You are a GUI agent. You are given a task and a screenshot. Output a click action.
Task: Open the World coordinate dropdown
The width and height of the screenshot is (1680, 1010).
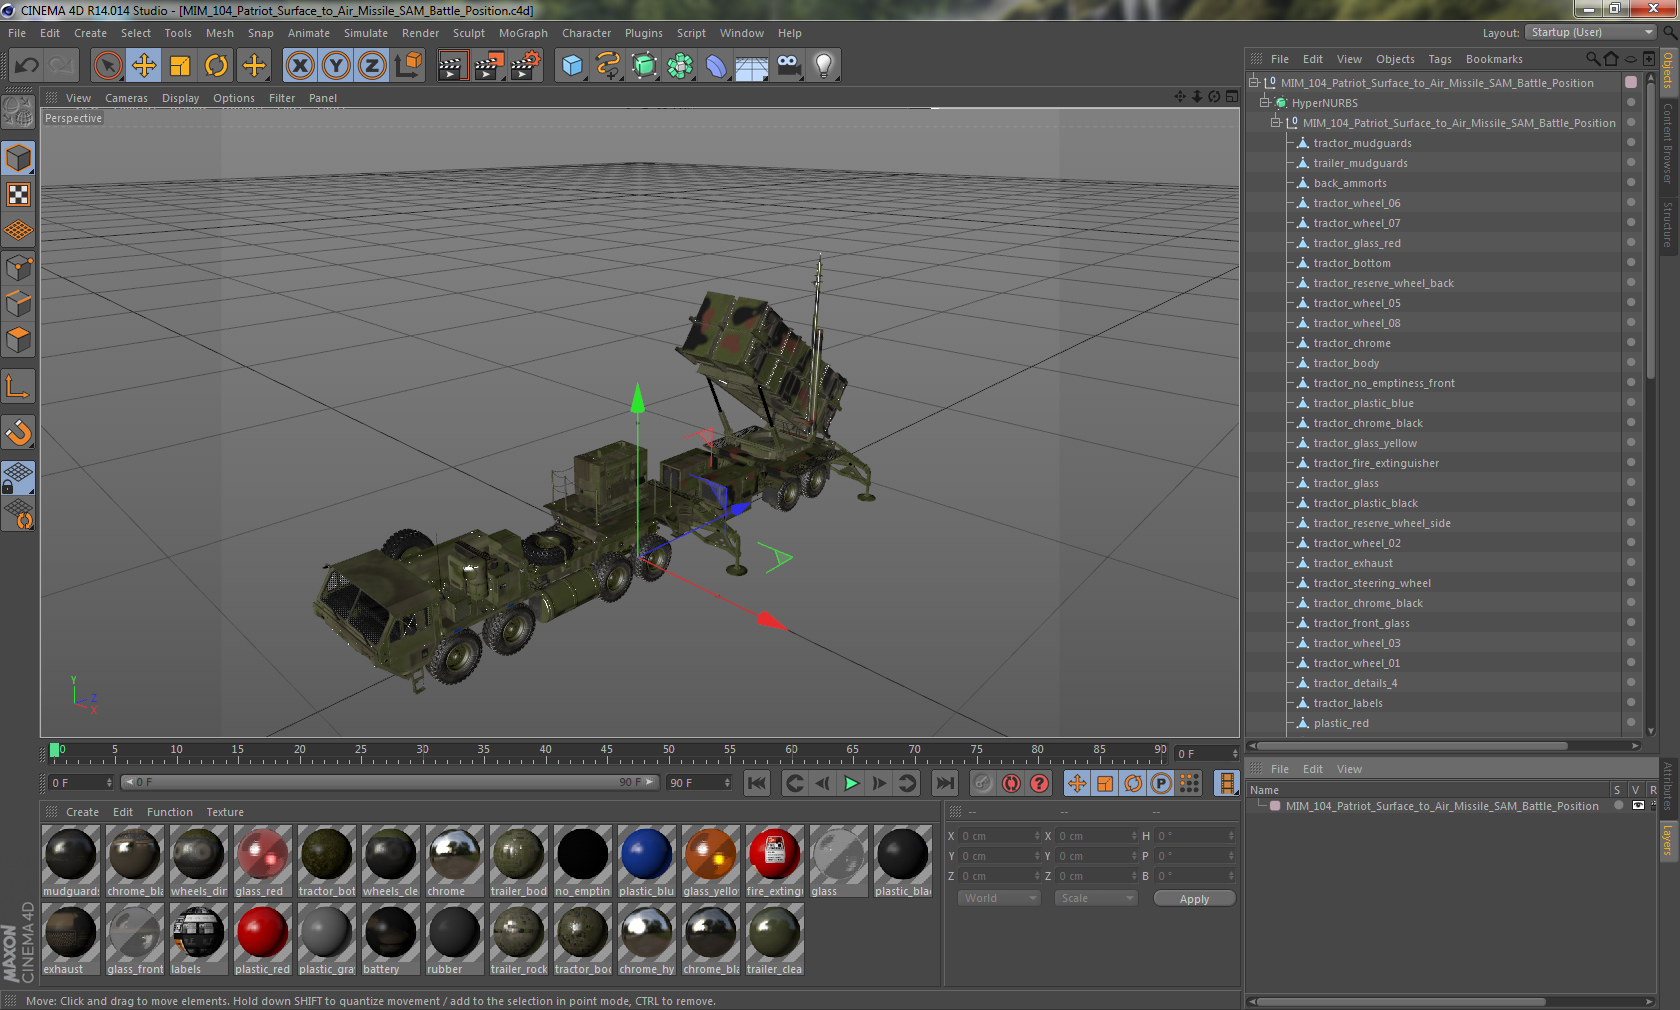point(999,898)
